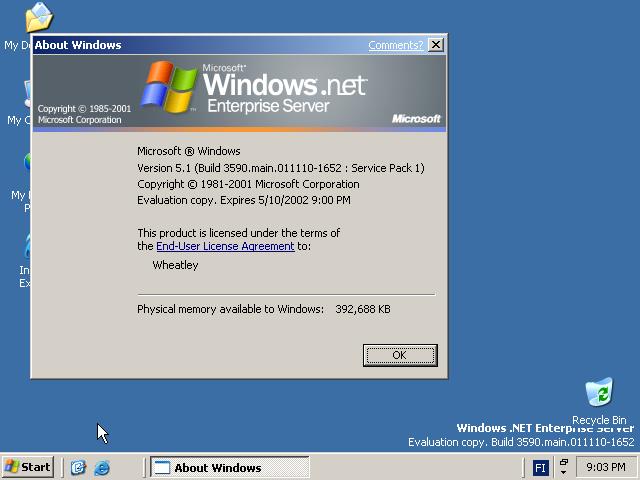The height and width of the screenshot is (480, 640).
Task: Select the Recycle Bin desktop icon
Action: point(599,402)
